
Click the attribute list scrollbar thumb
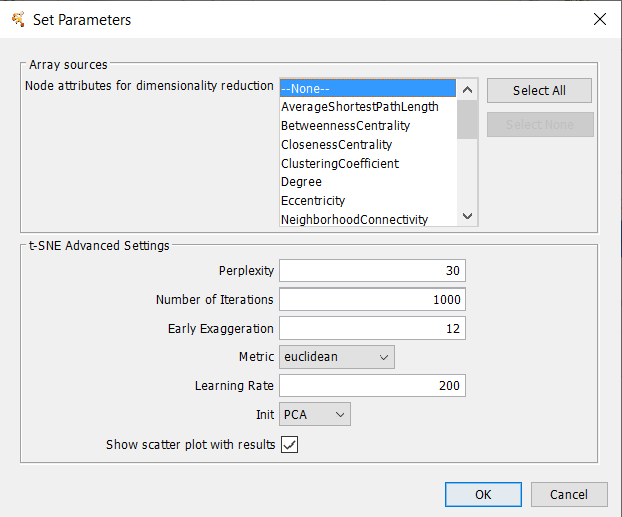coord(467,119)
